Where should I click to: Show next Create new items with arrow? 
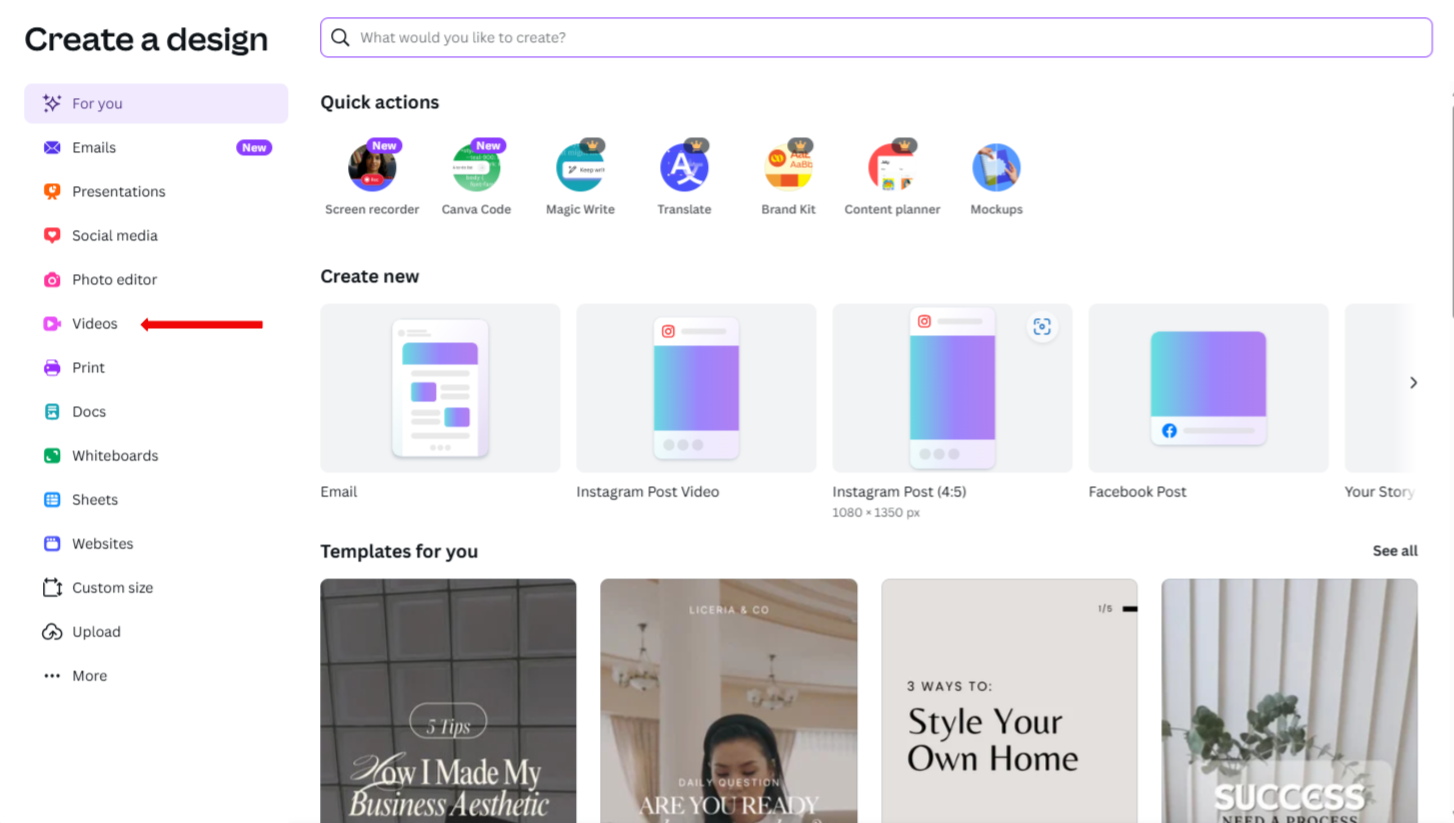(x=1413, y=382)
